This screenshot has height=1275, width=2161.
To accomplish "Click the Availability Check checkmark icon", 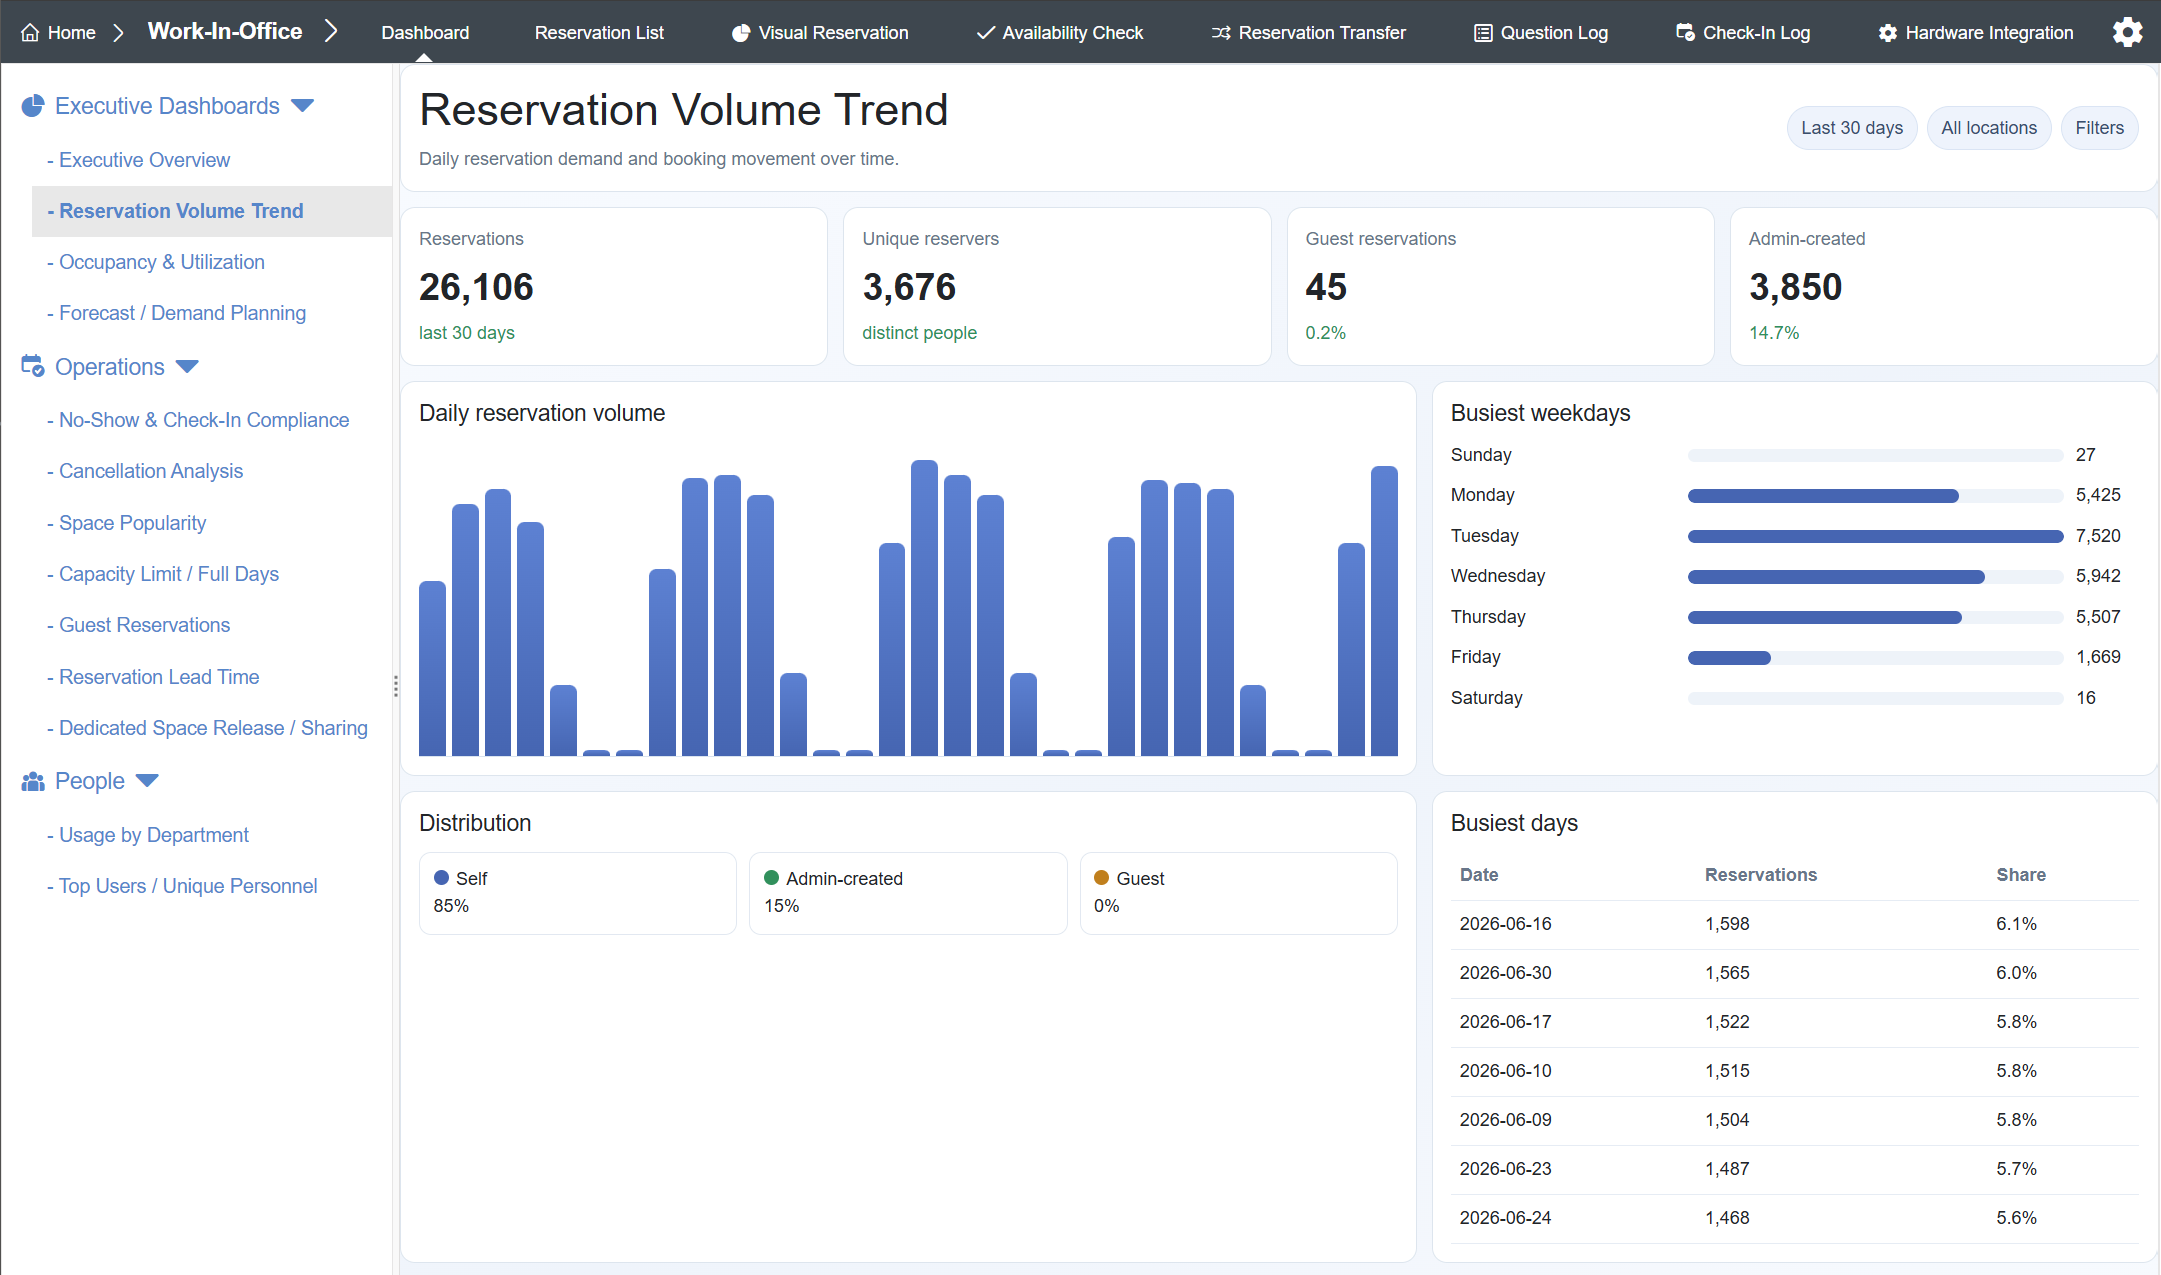I will pos(985,33).
